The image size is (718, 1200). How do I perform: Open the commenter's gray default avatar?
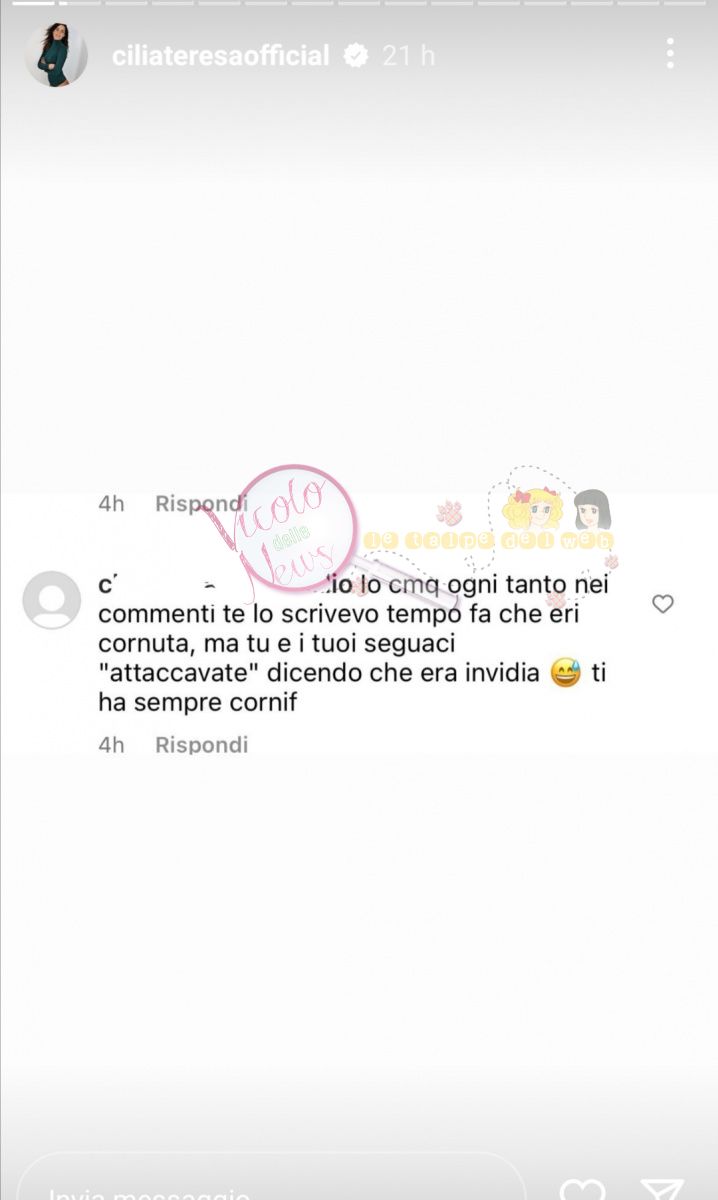[x=51, y=600]
